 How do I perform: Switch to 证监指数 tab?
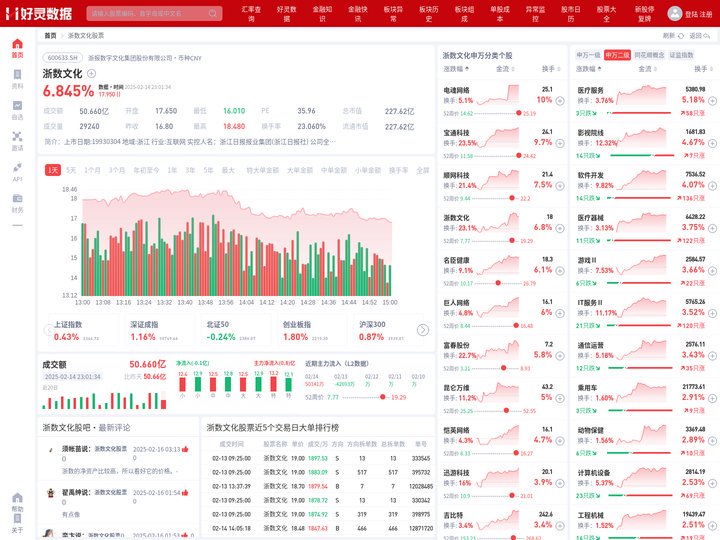point(681,55)
